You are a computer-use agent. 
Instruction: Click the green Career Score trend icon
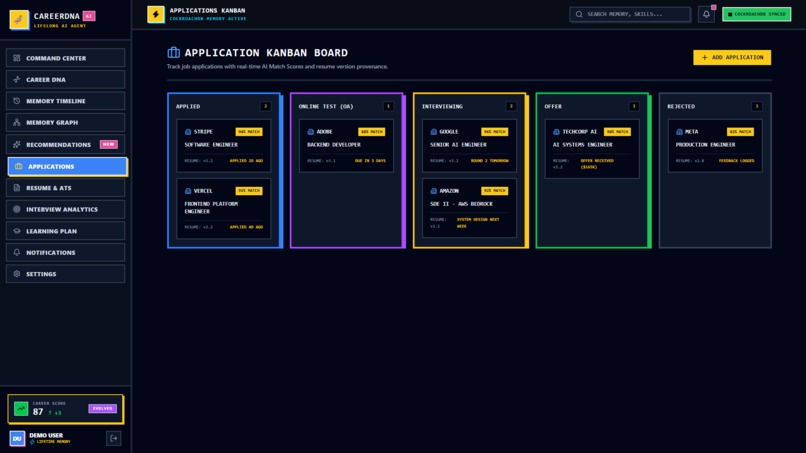(x=21, y=409)
